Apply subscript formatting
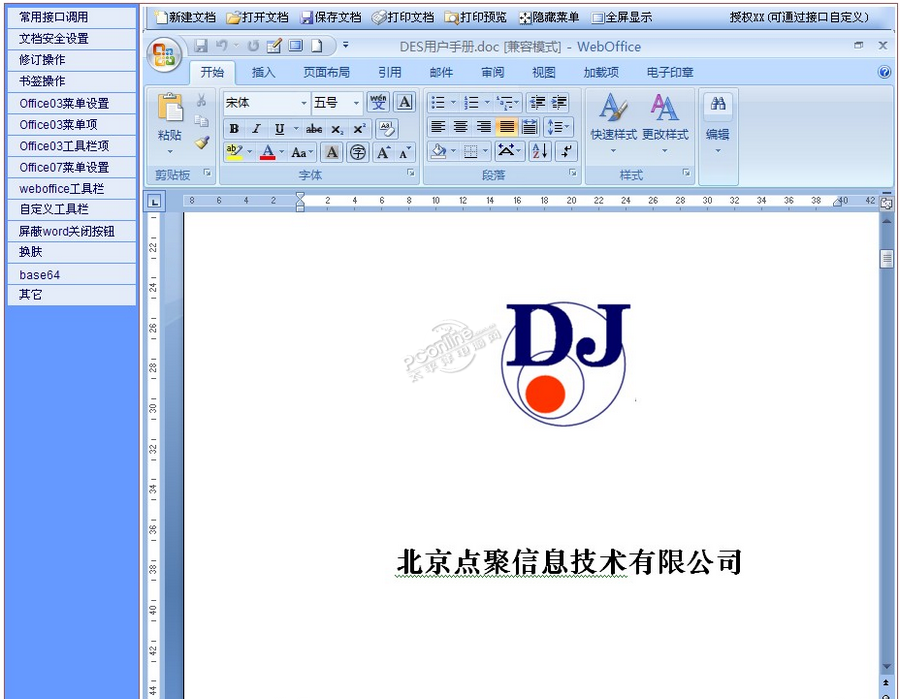The height and width of the screenshot is (699, 900). pyautogui.click(x=338, y=130)
